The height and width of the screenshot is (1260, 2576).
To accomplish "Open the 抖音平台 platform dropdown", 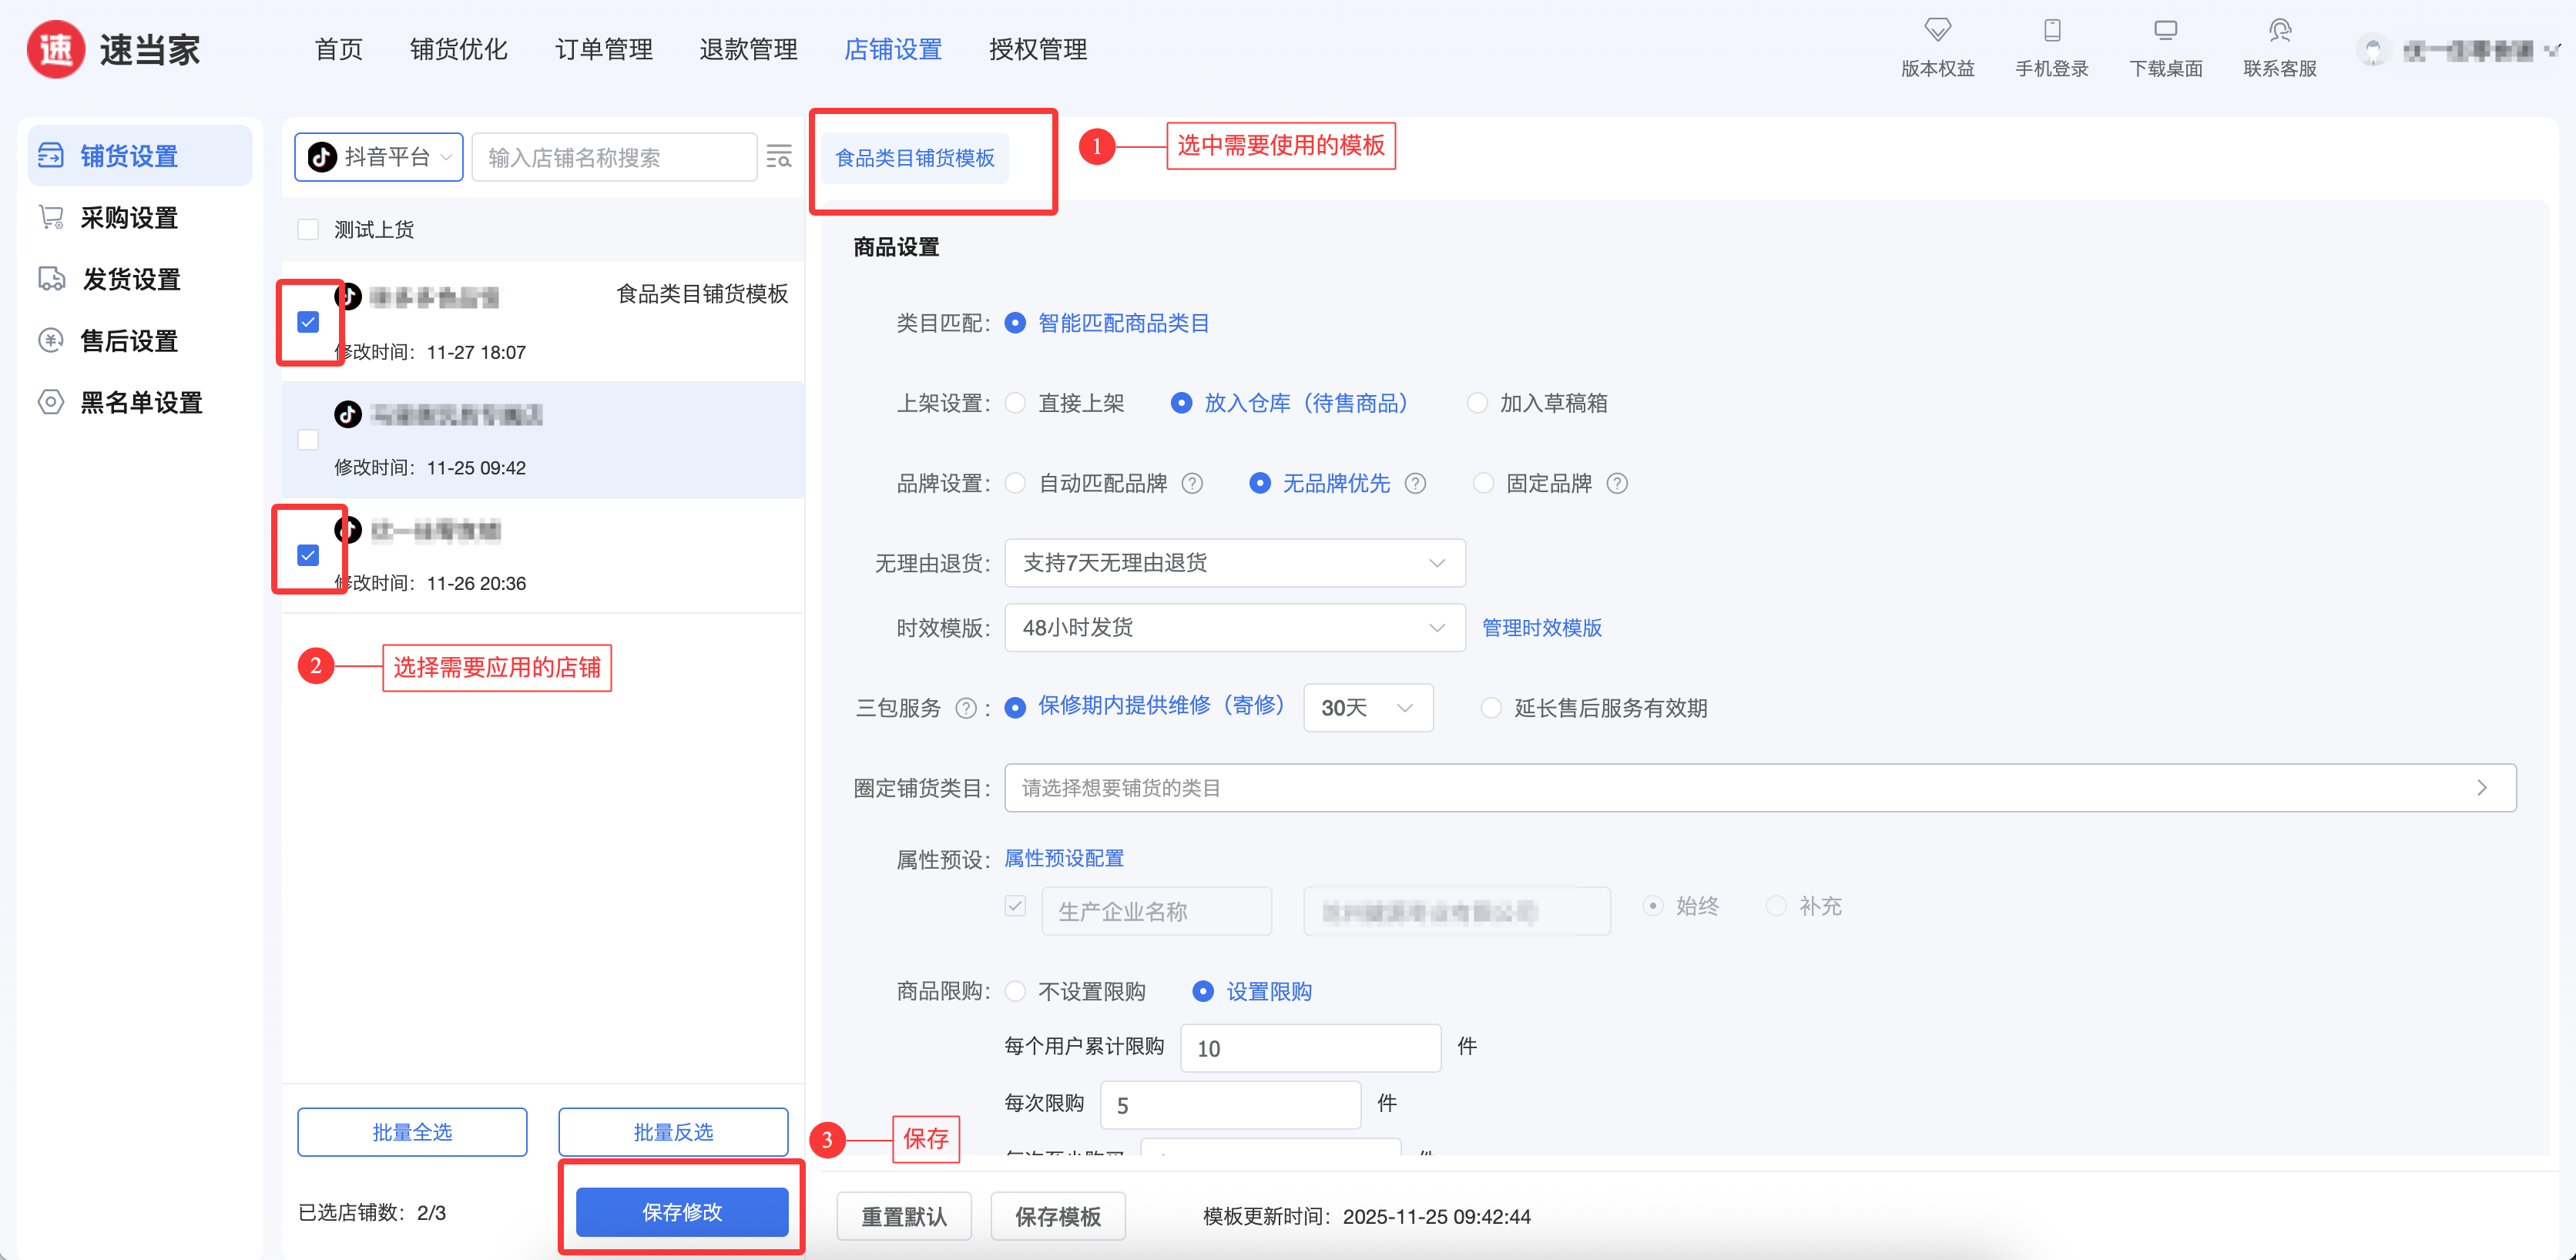I will click(x=379, y=157).
